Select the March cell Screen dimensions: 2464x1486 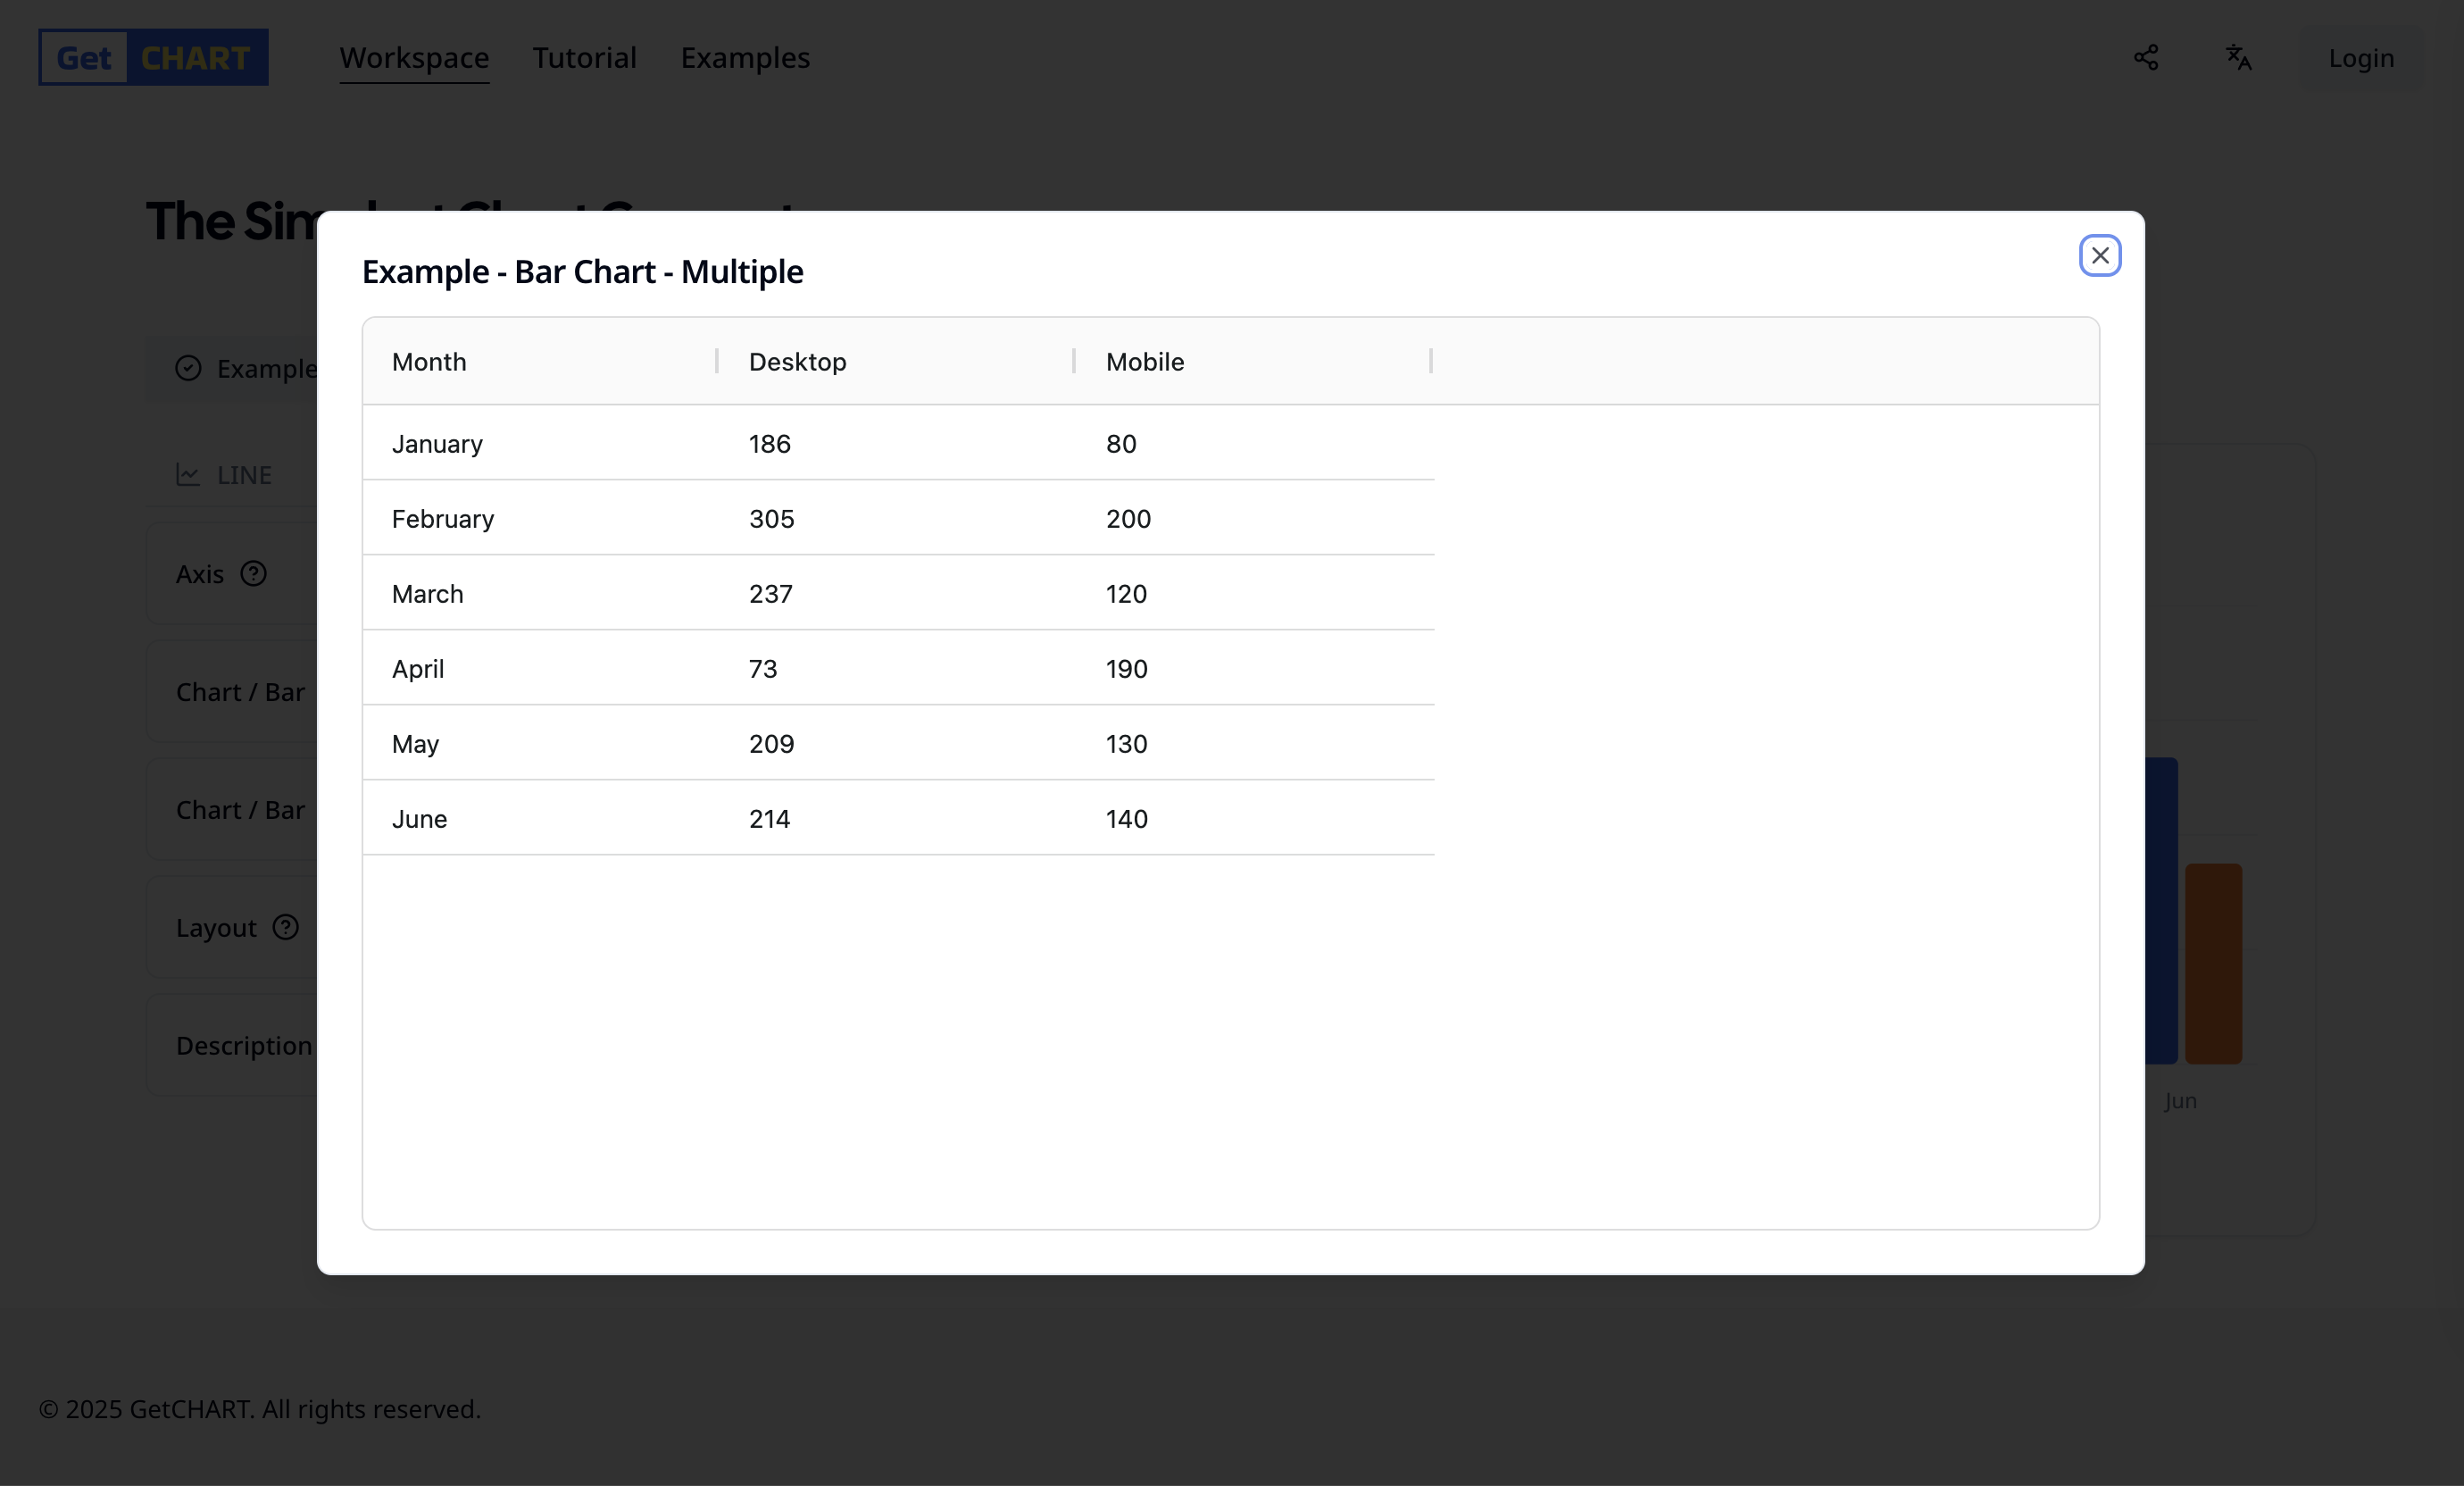(x=540, y=593)
